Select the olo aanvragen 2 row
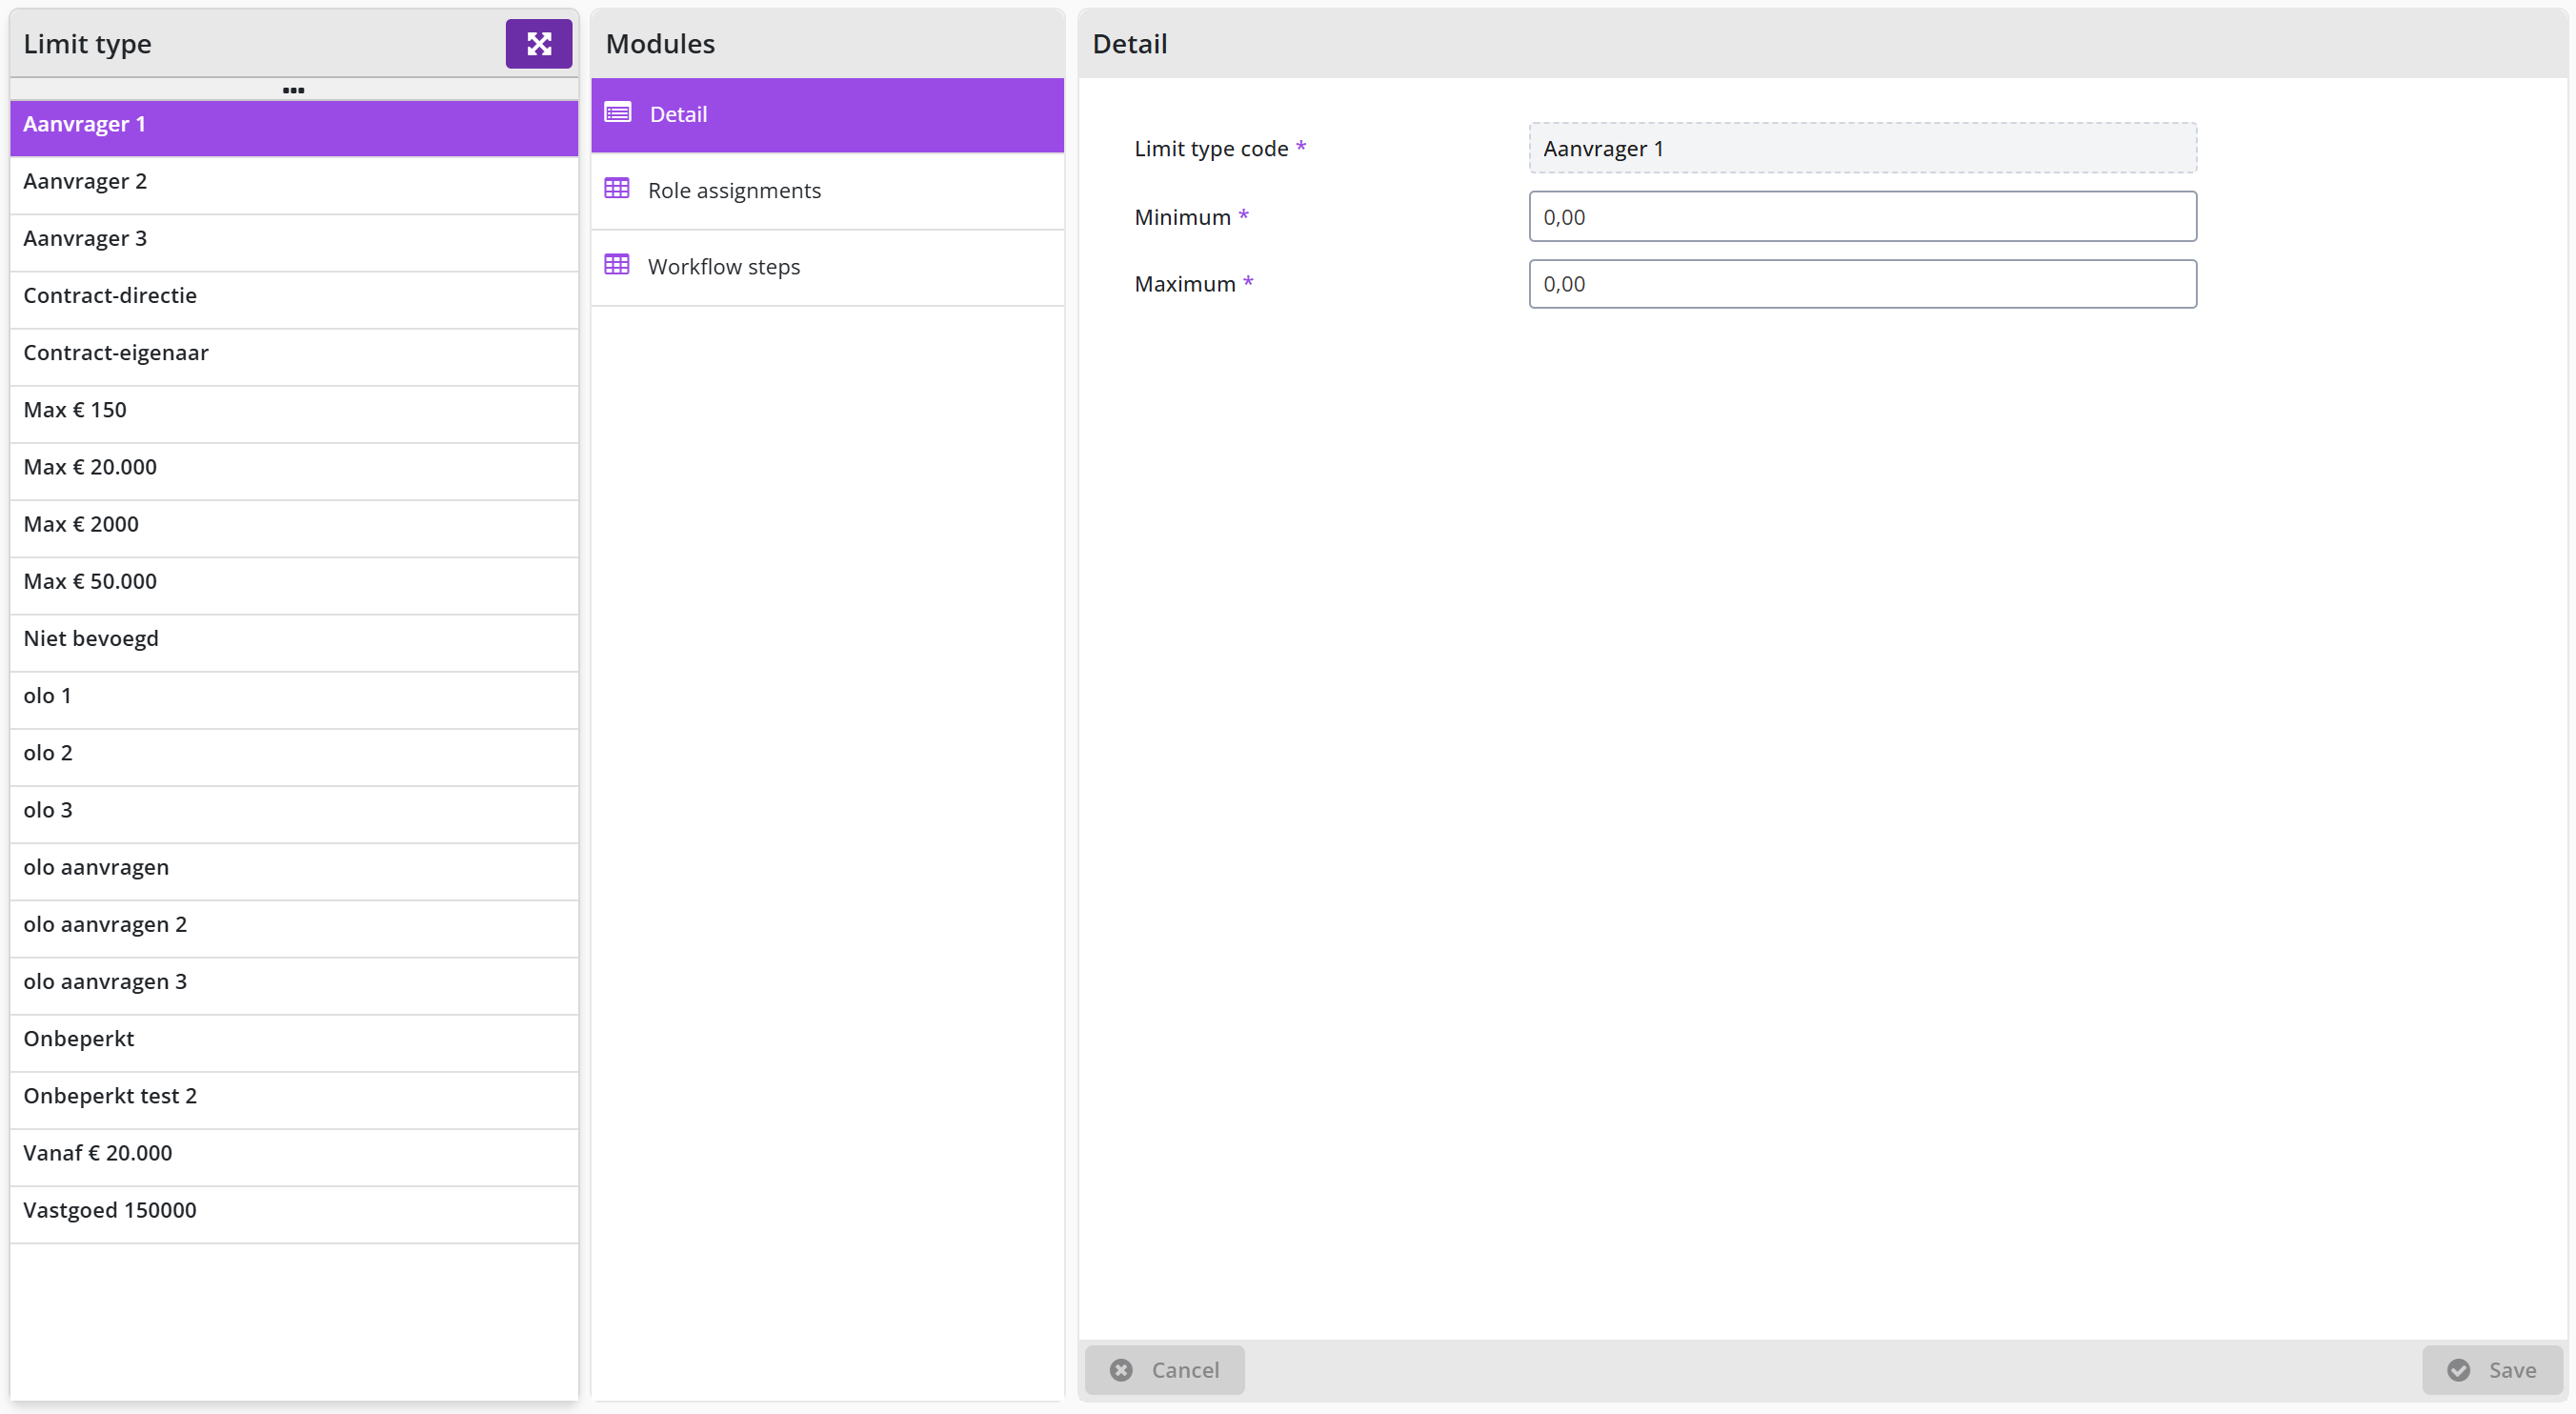 pyautogui.click(x=294, y=927)
